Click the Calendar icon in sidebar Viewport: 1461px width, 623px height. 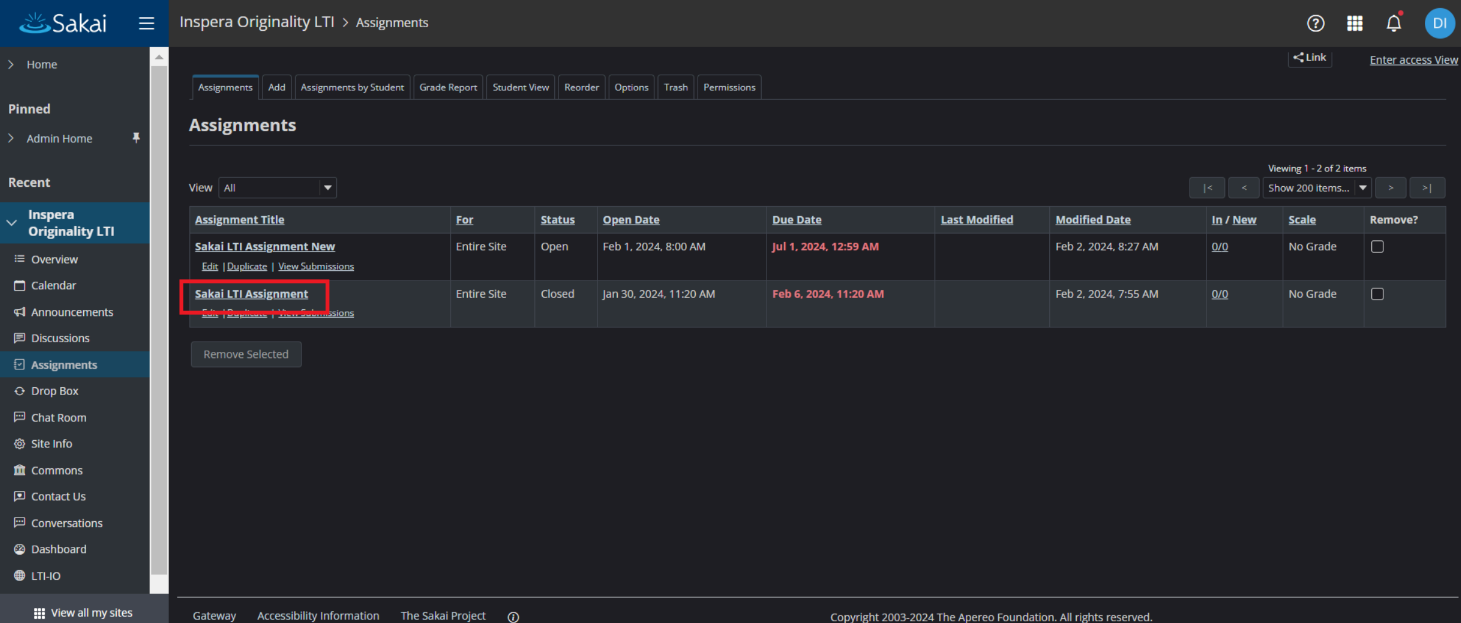coord(19,285)
